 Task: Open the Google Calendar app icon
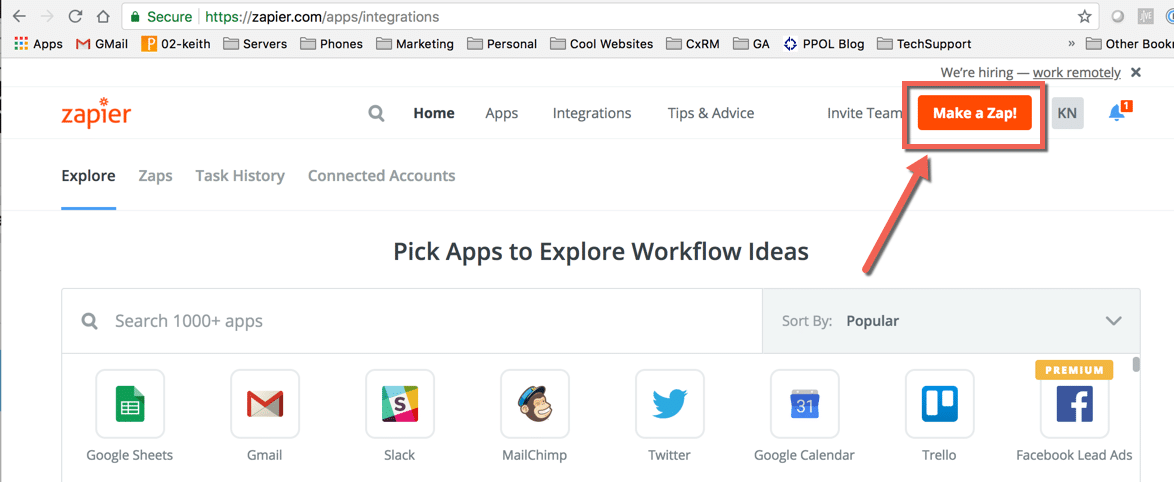point(804,404)
